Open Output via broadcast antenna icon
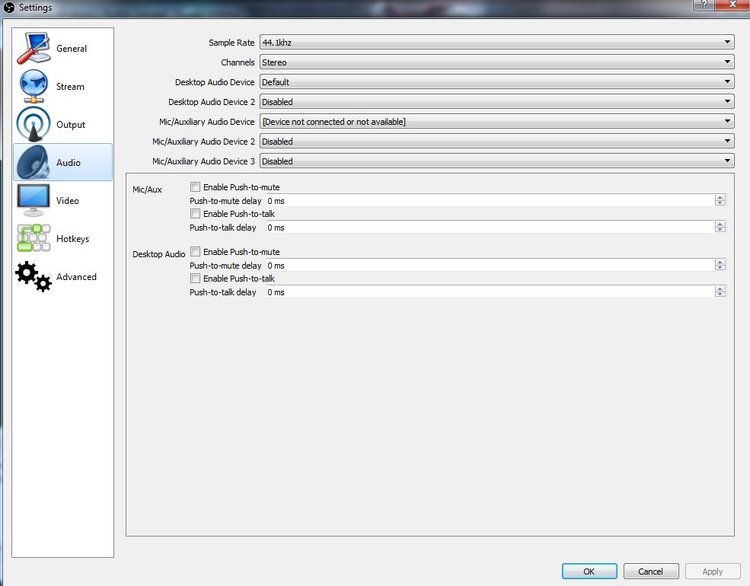 point(33,124)
